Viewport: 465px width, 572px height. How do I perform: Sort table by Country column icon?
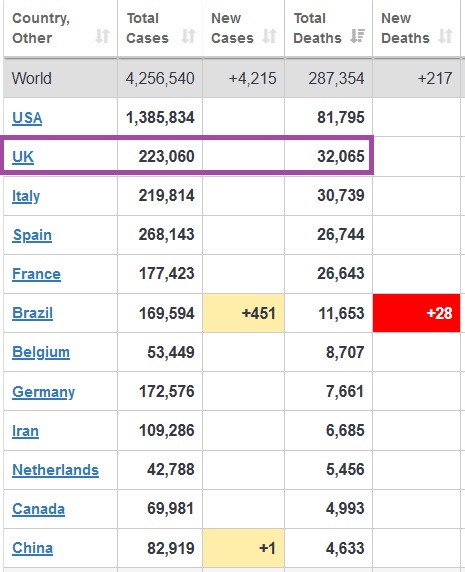tap(102, 36)
